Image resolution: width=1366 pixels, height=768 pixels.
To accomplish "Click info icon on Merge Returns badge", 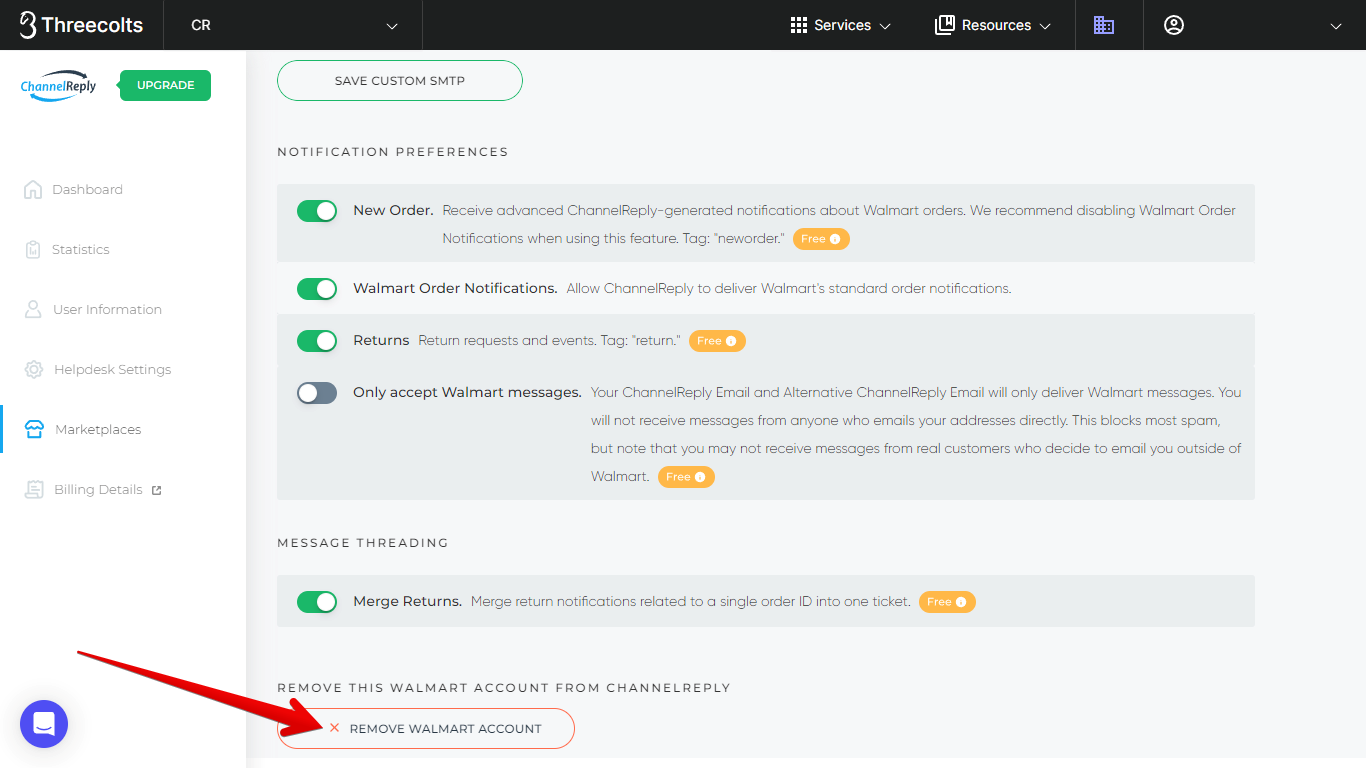I will click(x=961, y=602).
